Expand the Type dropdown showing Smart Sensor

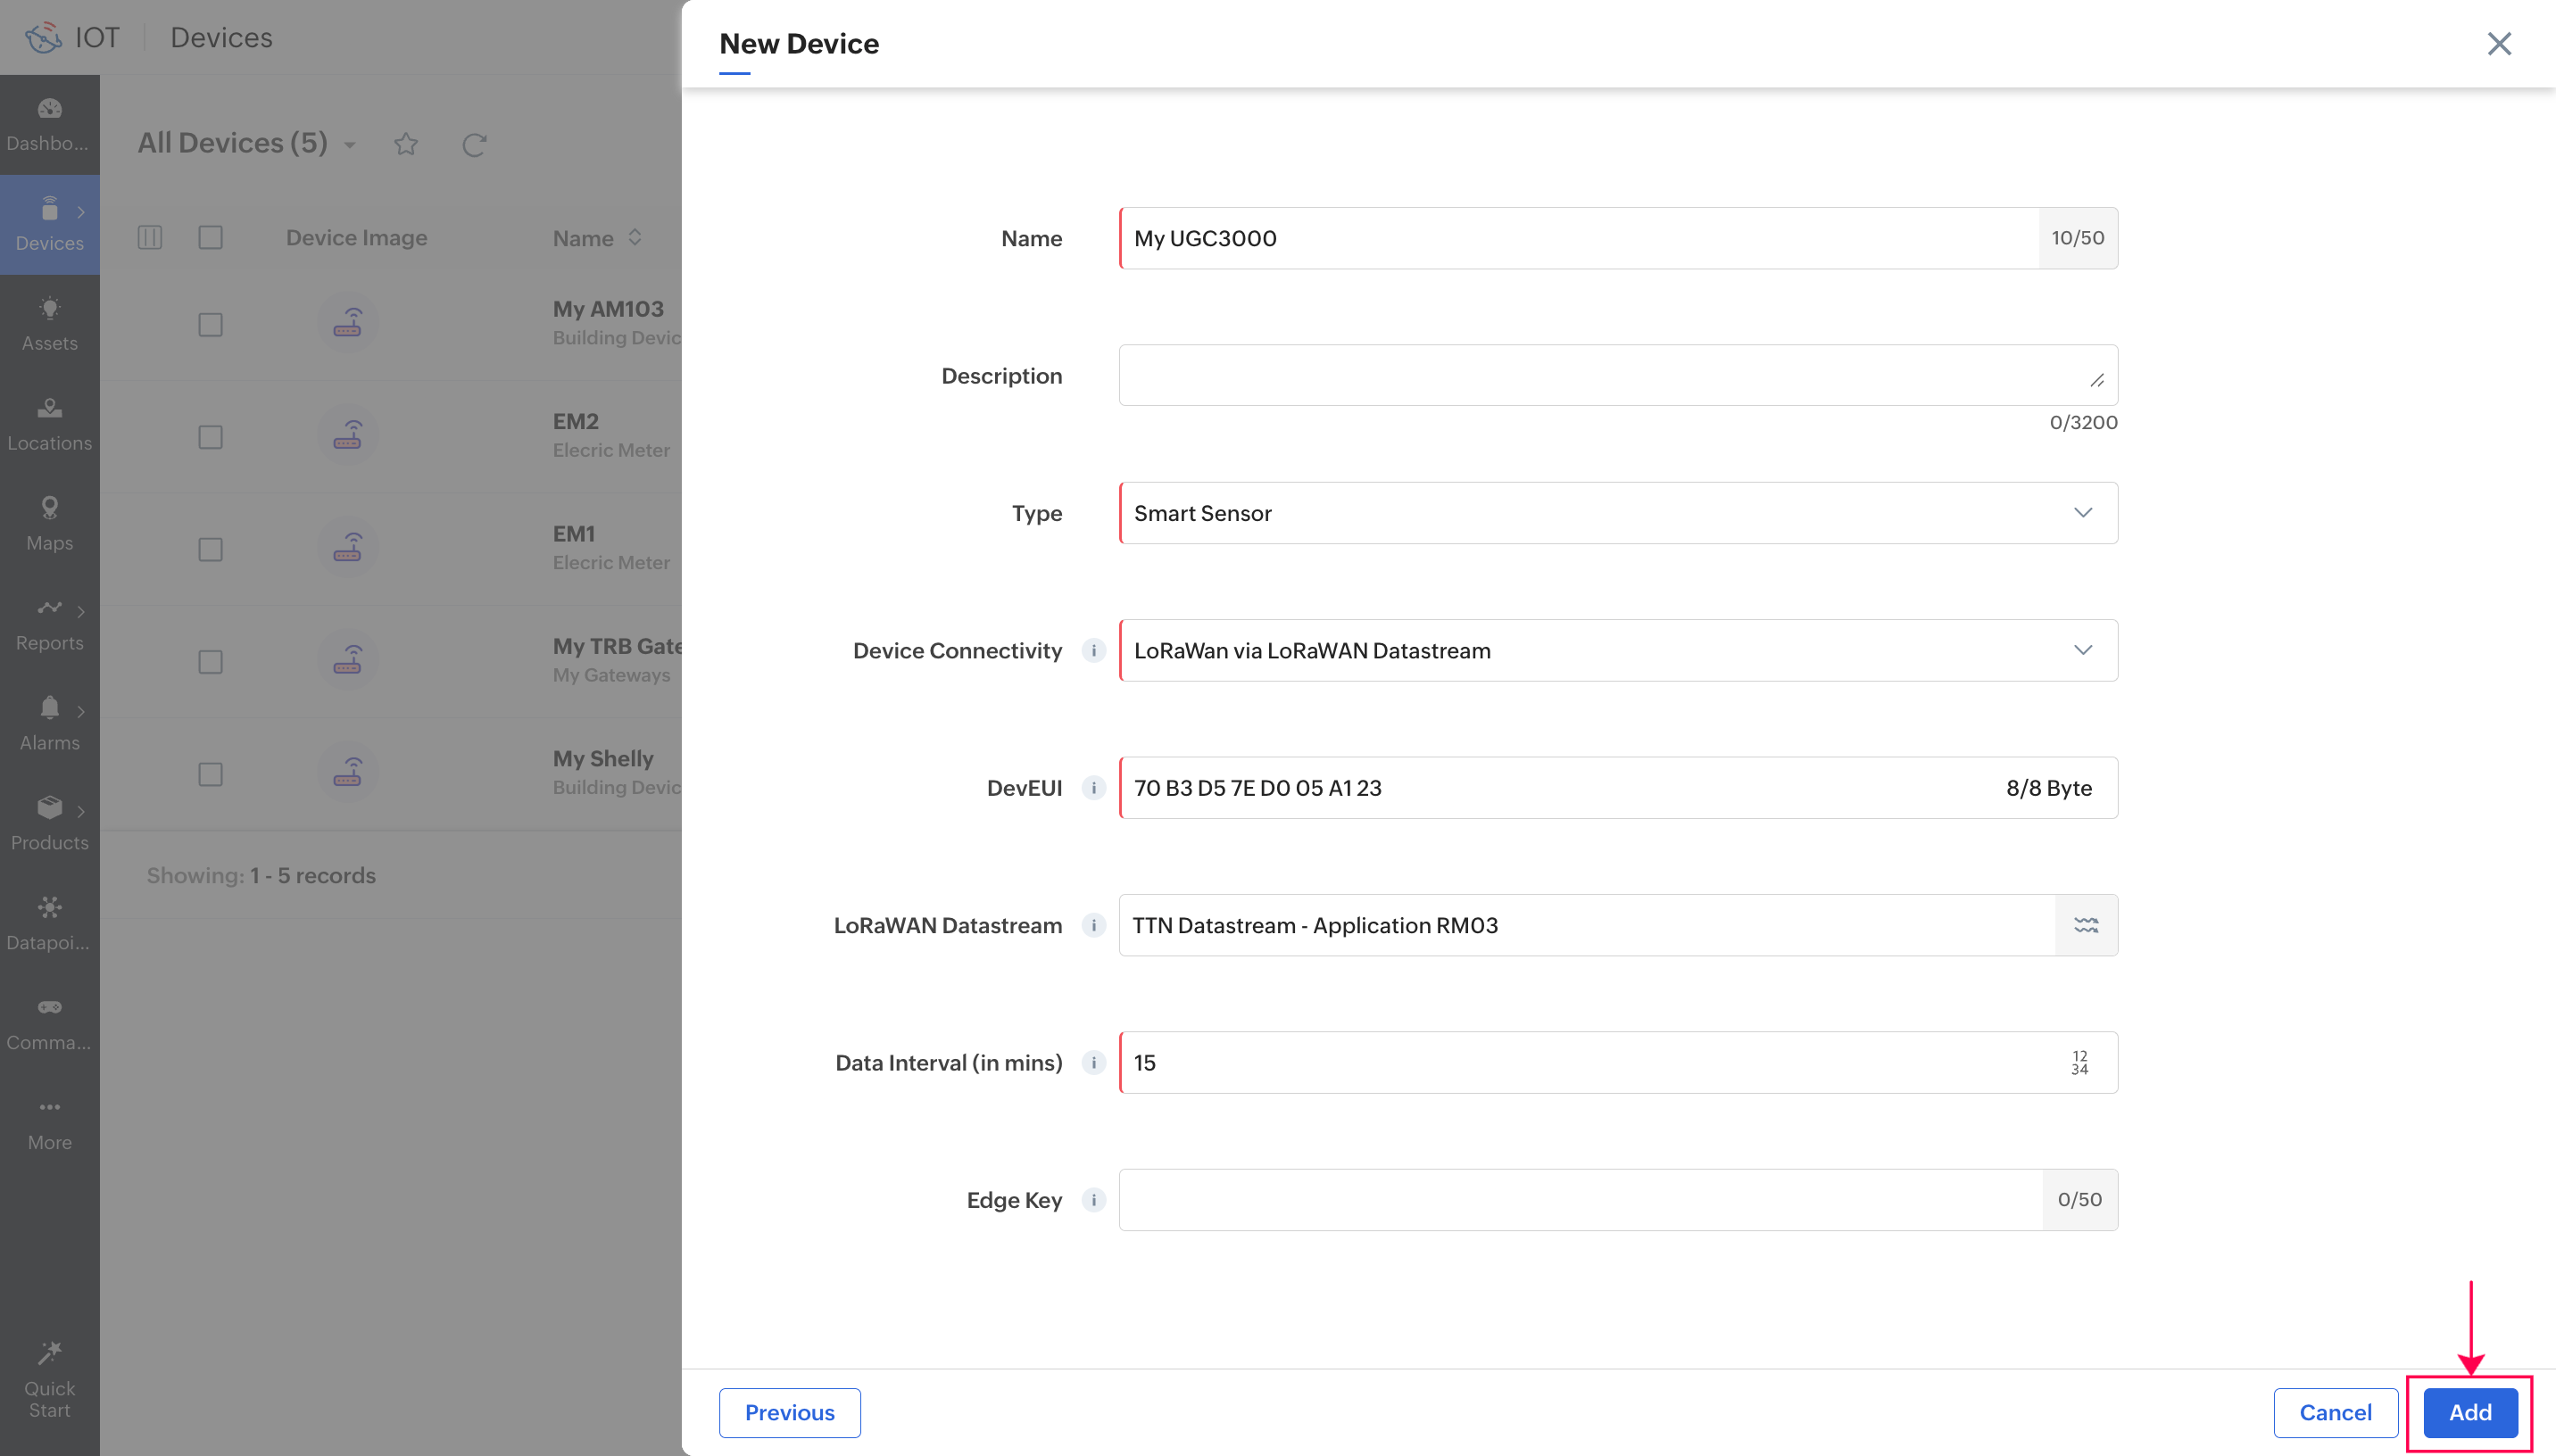click(x=1617, y=513)
